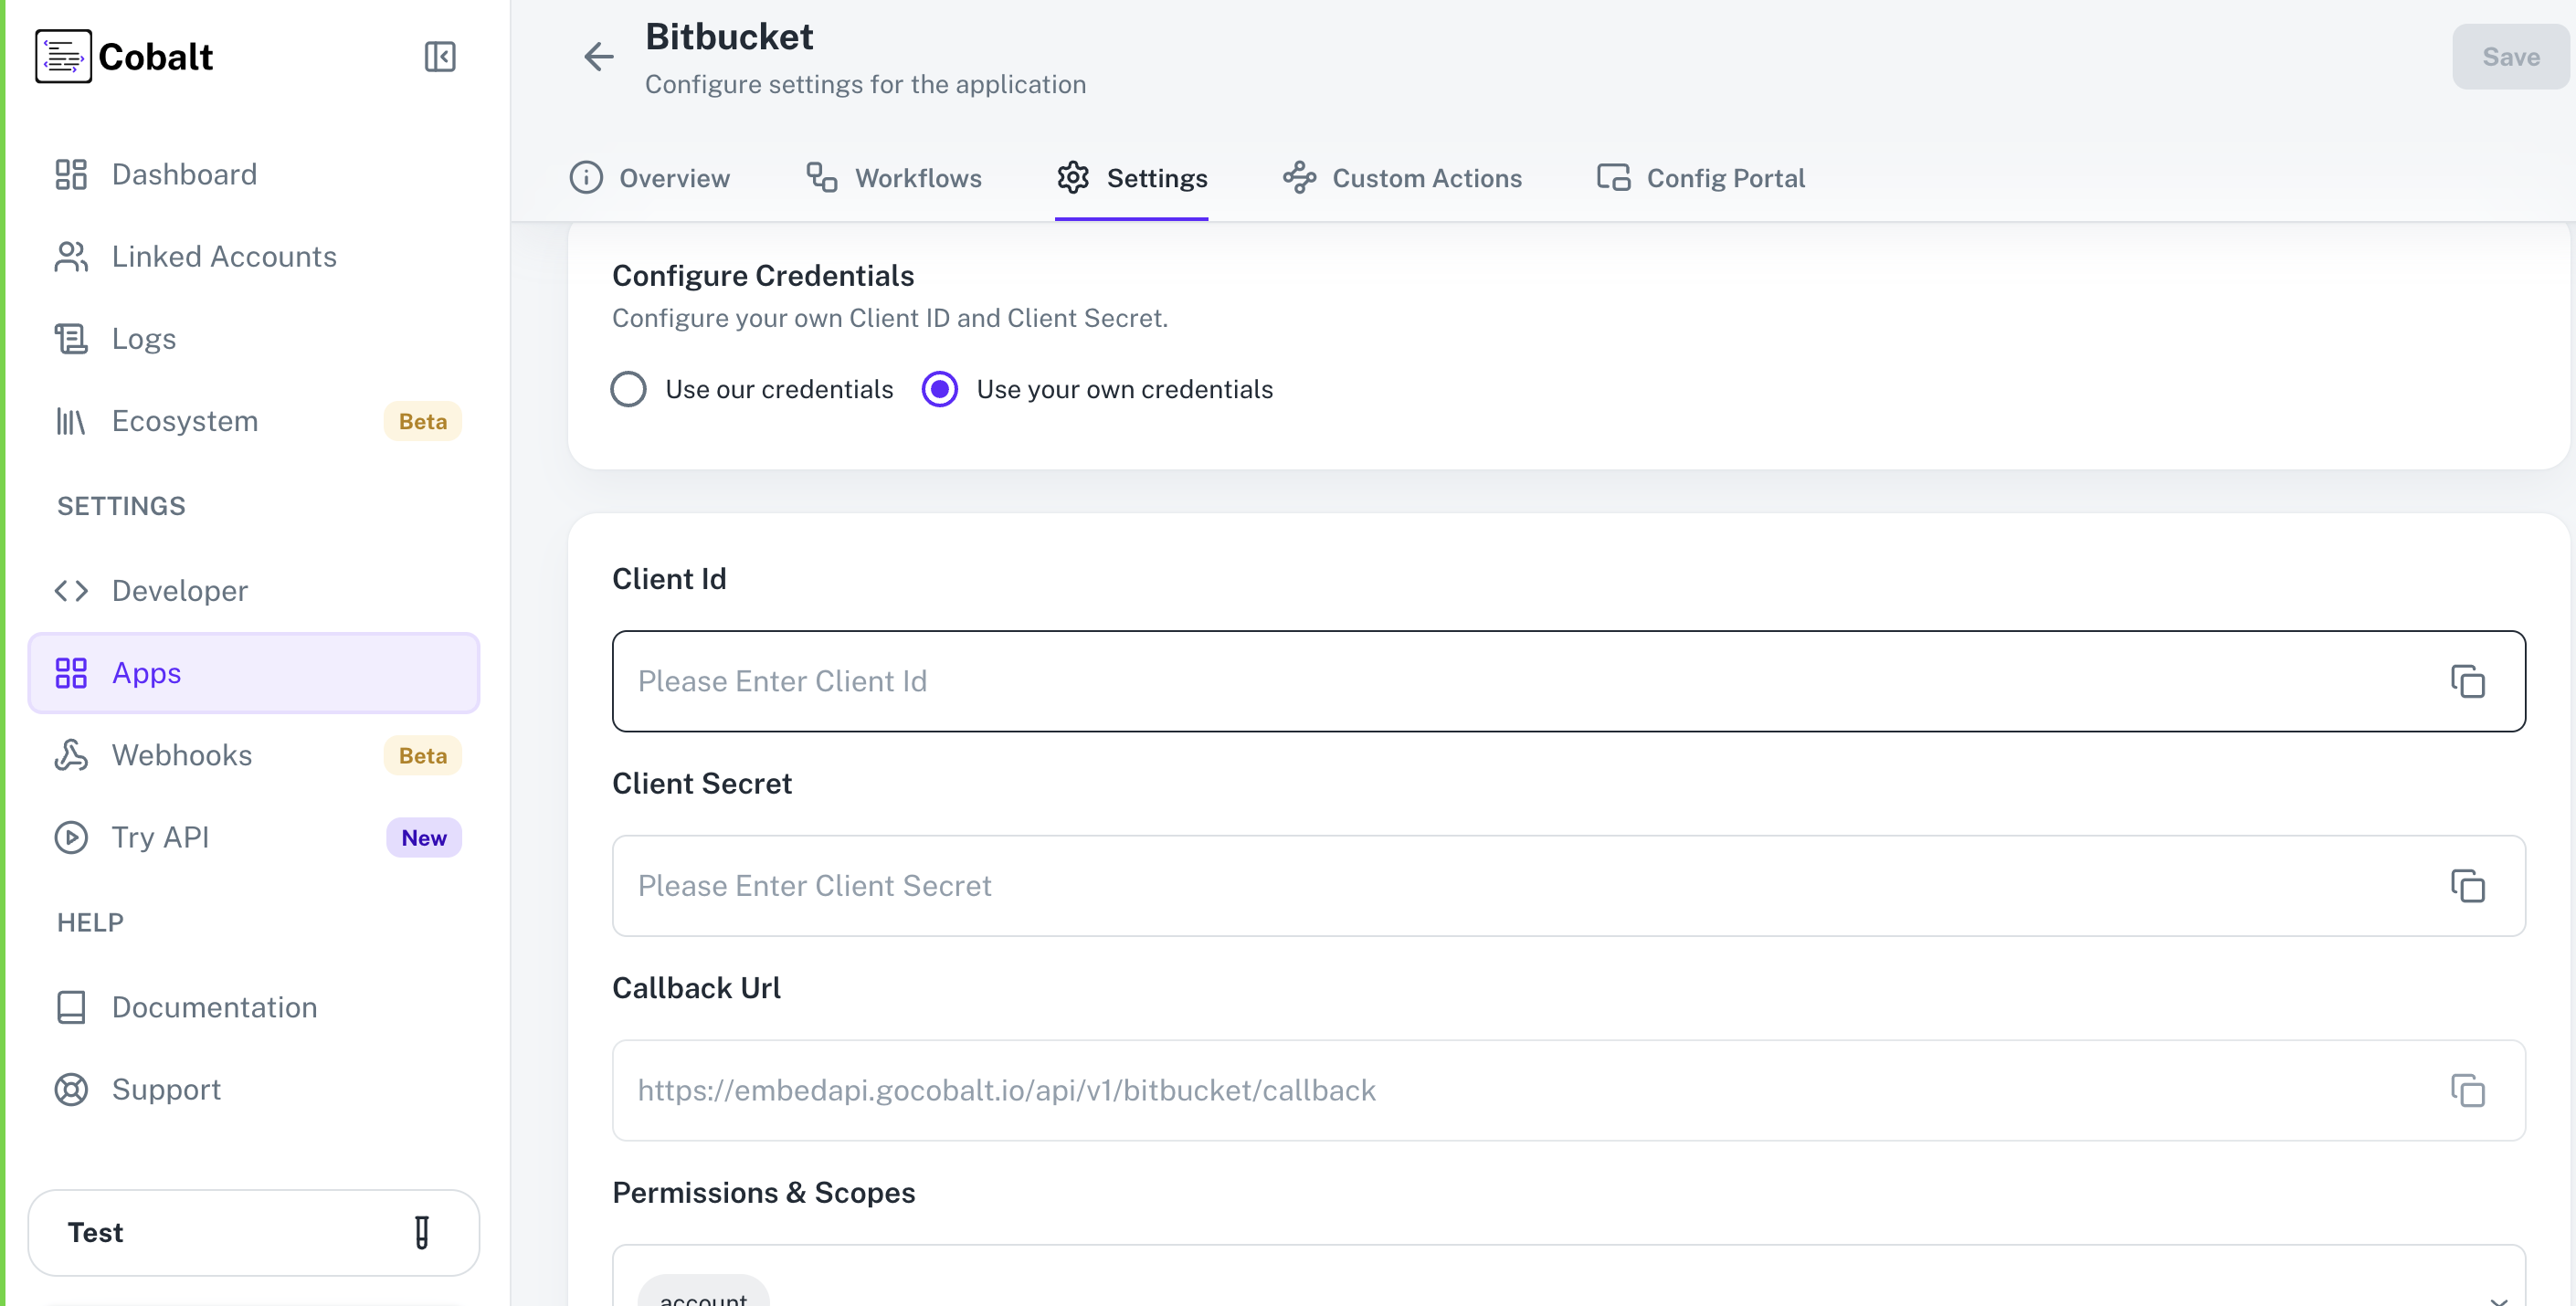The height and width of the screenshot is (1306, 2576).
Task: Click the Please Enter Client Id field
Action: point(1200,681)
